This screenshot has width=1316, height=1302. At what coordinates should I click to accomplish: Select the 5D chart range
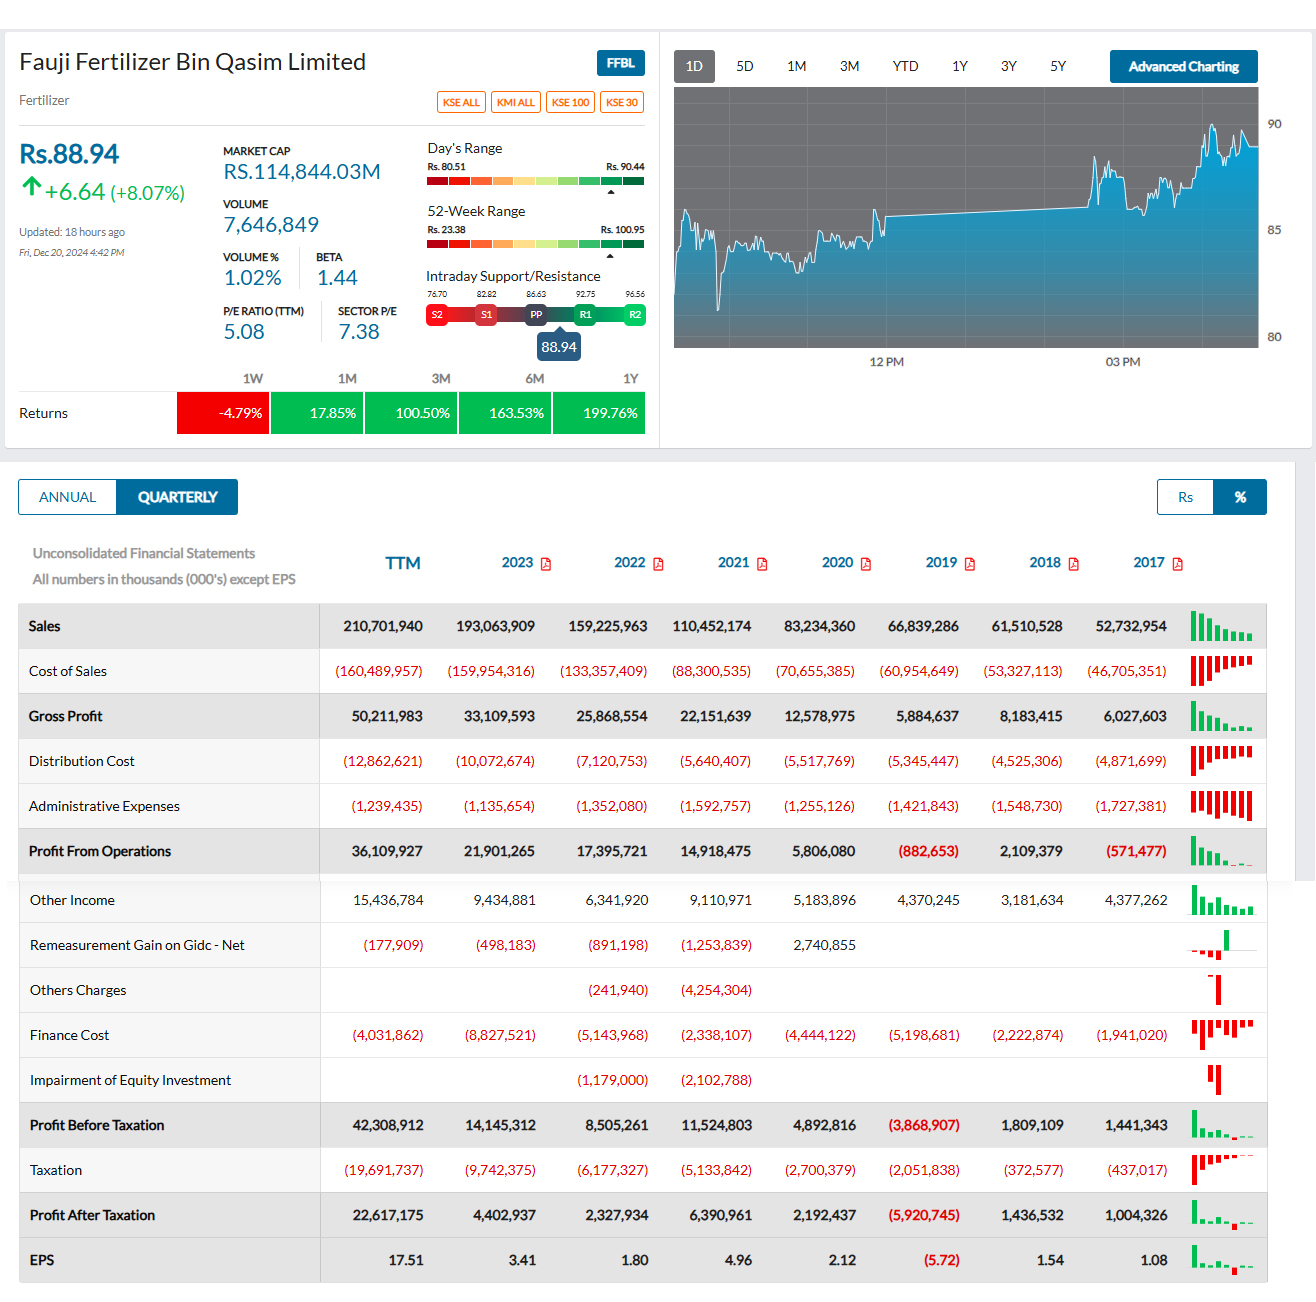coord(745,66)
